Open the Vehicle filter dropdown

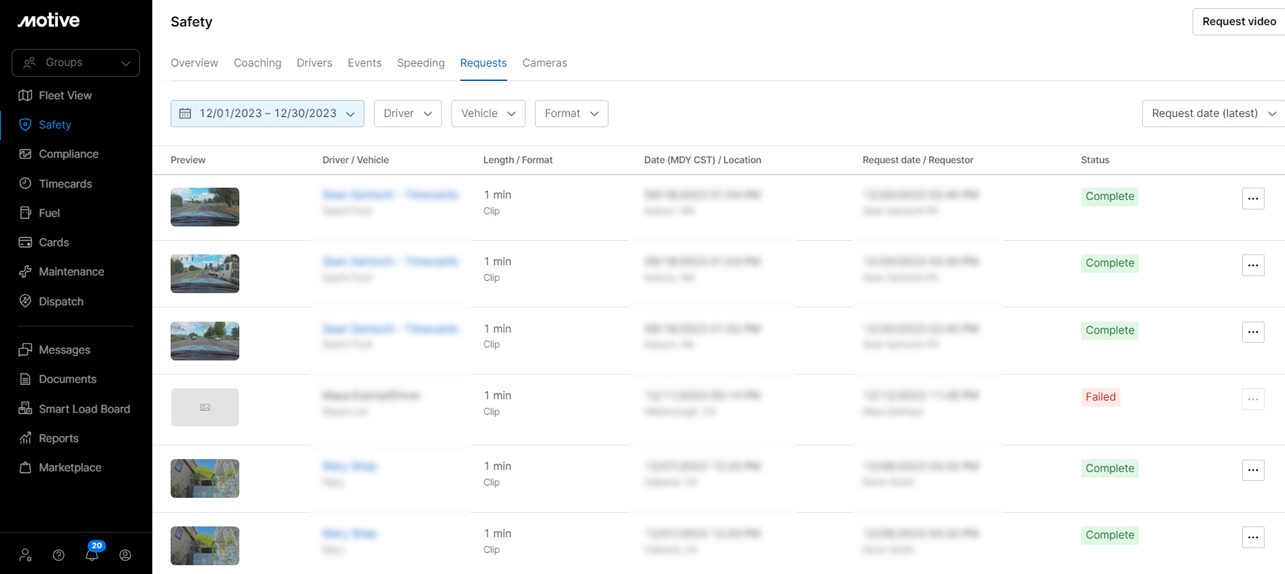[488, 114]
